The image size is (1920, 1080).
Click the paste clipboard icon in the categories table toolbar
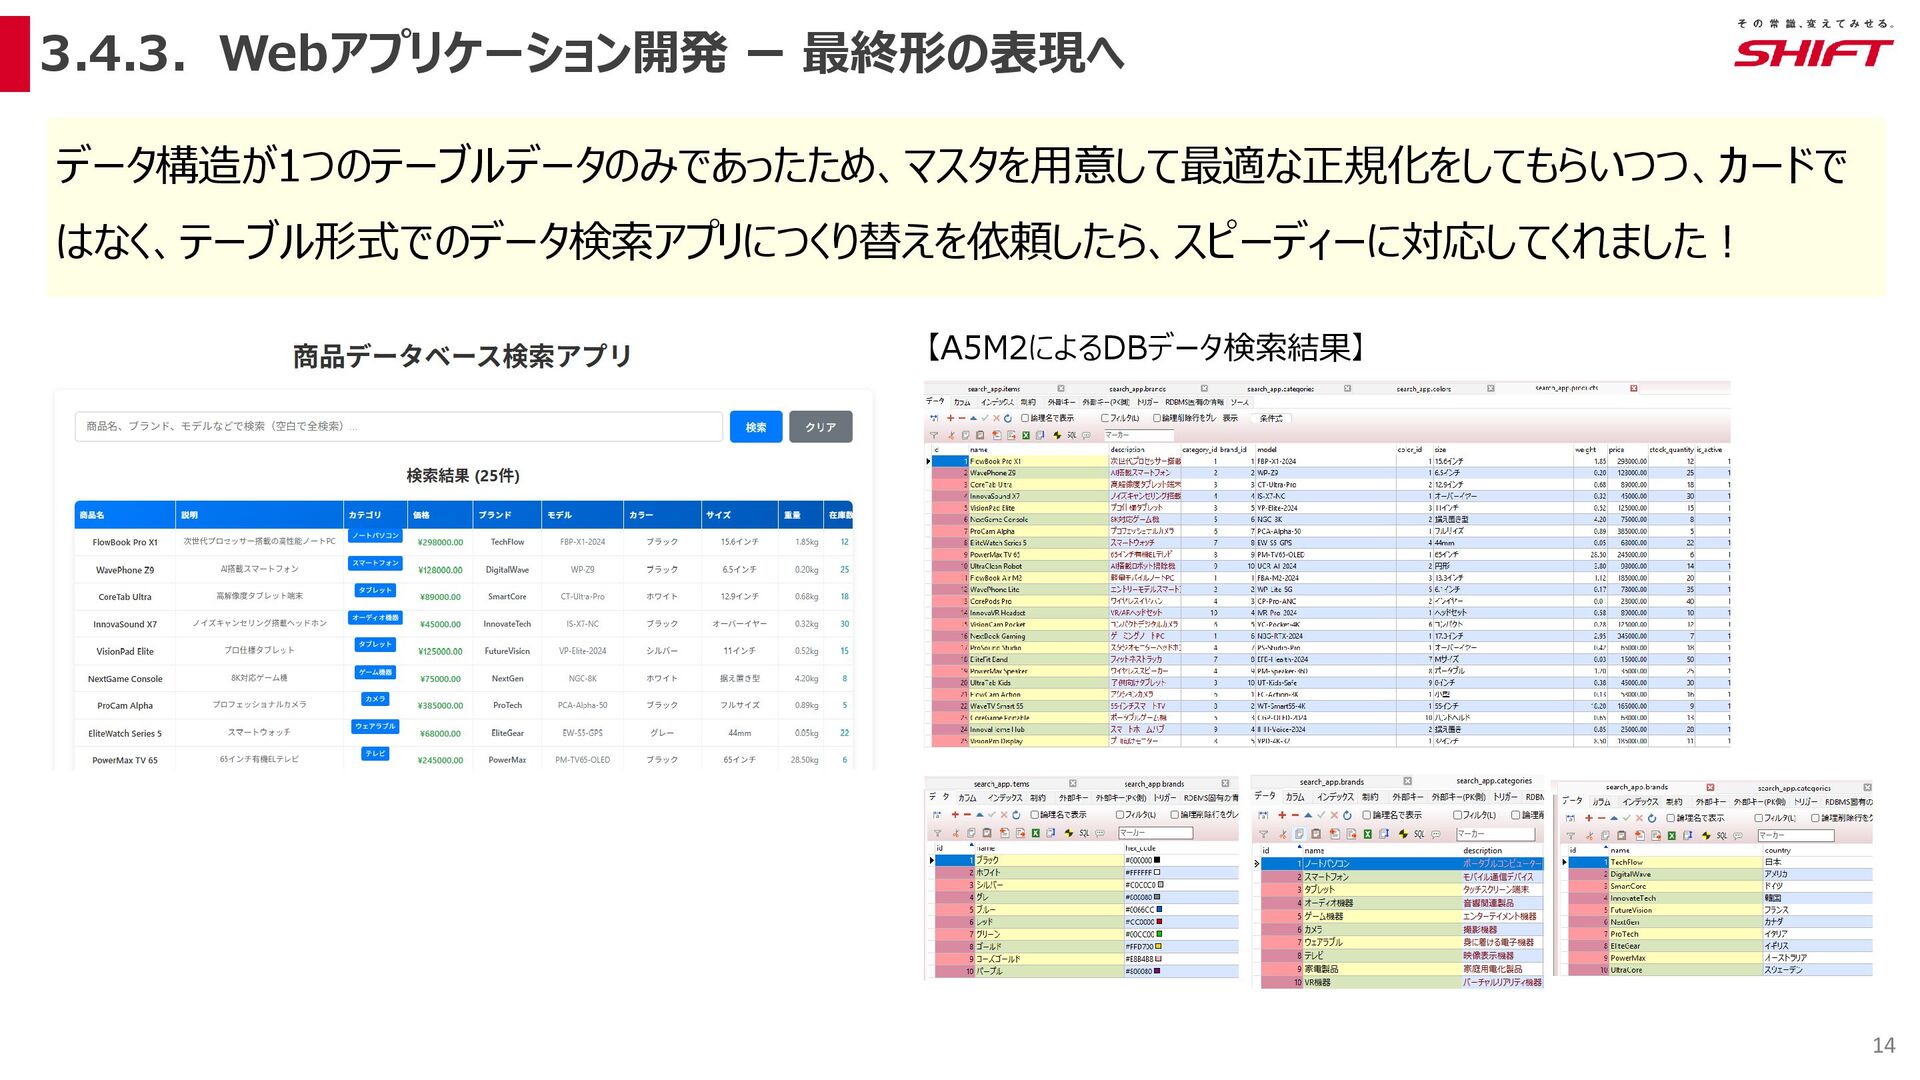[1316, 834]
